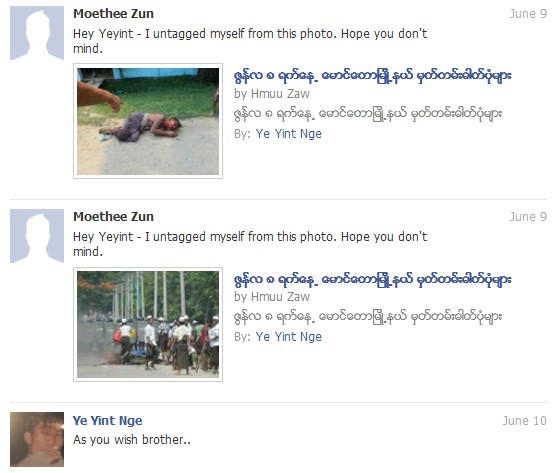Viewport: 553px width, 473px height.
Task: Click Moethee Zun's avatar in second message
Action: pyautogui.click(x=37, y=236)
